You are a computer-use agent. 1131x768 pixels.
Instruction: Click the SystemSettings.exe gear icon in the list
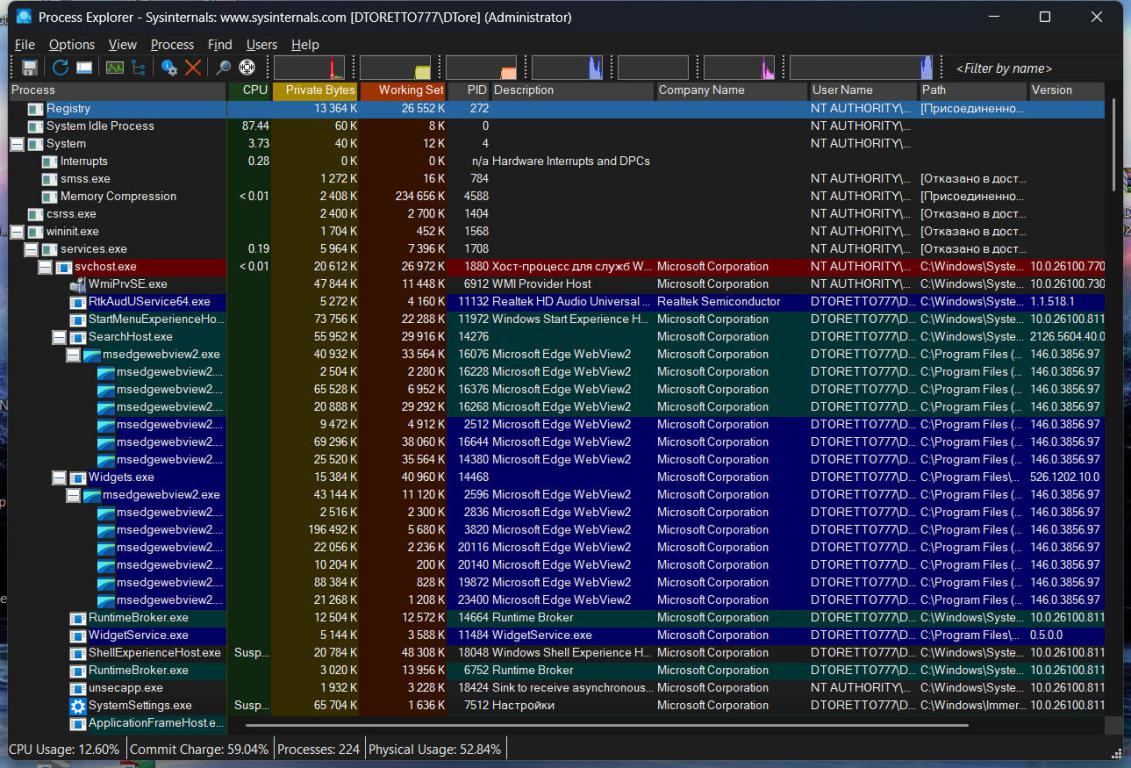pos(78,706)
